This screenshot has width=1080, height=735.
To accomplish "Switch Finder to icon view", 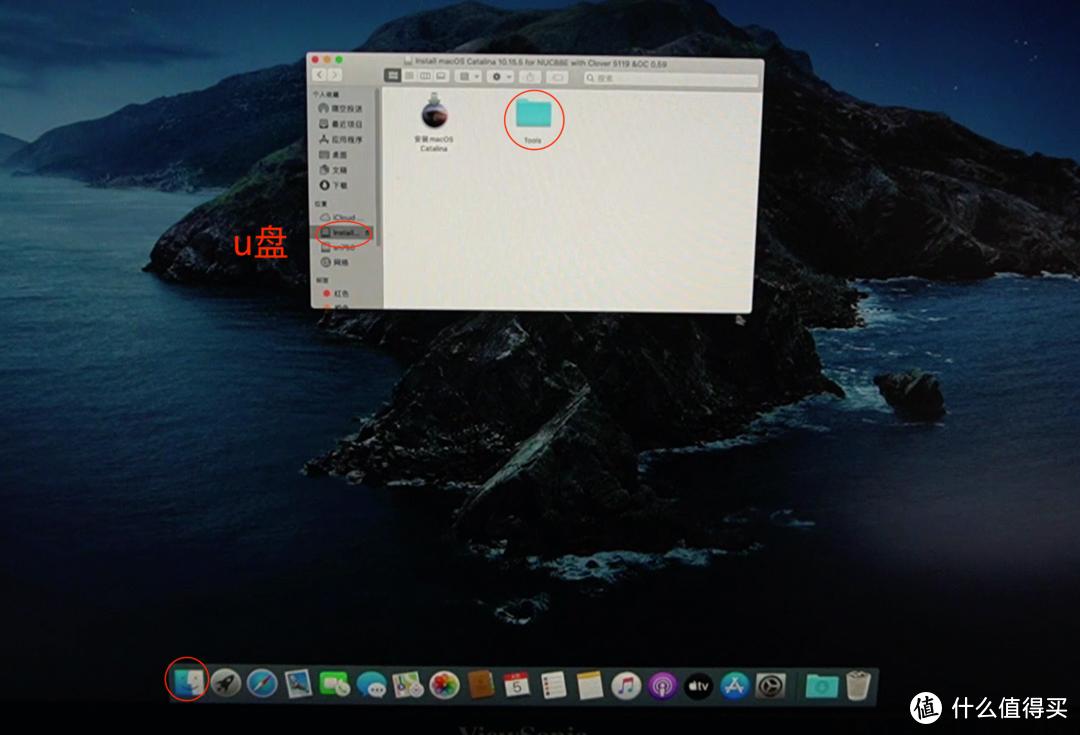I will pos(393,76).
